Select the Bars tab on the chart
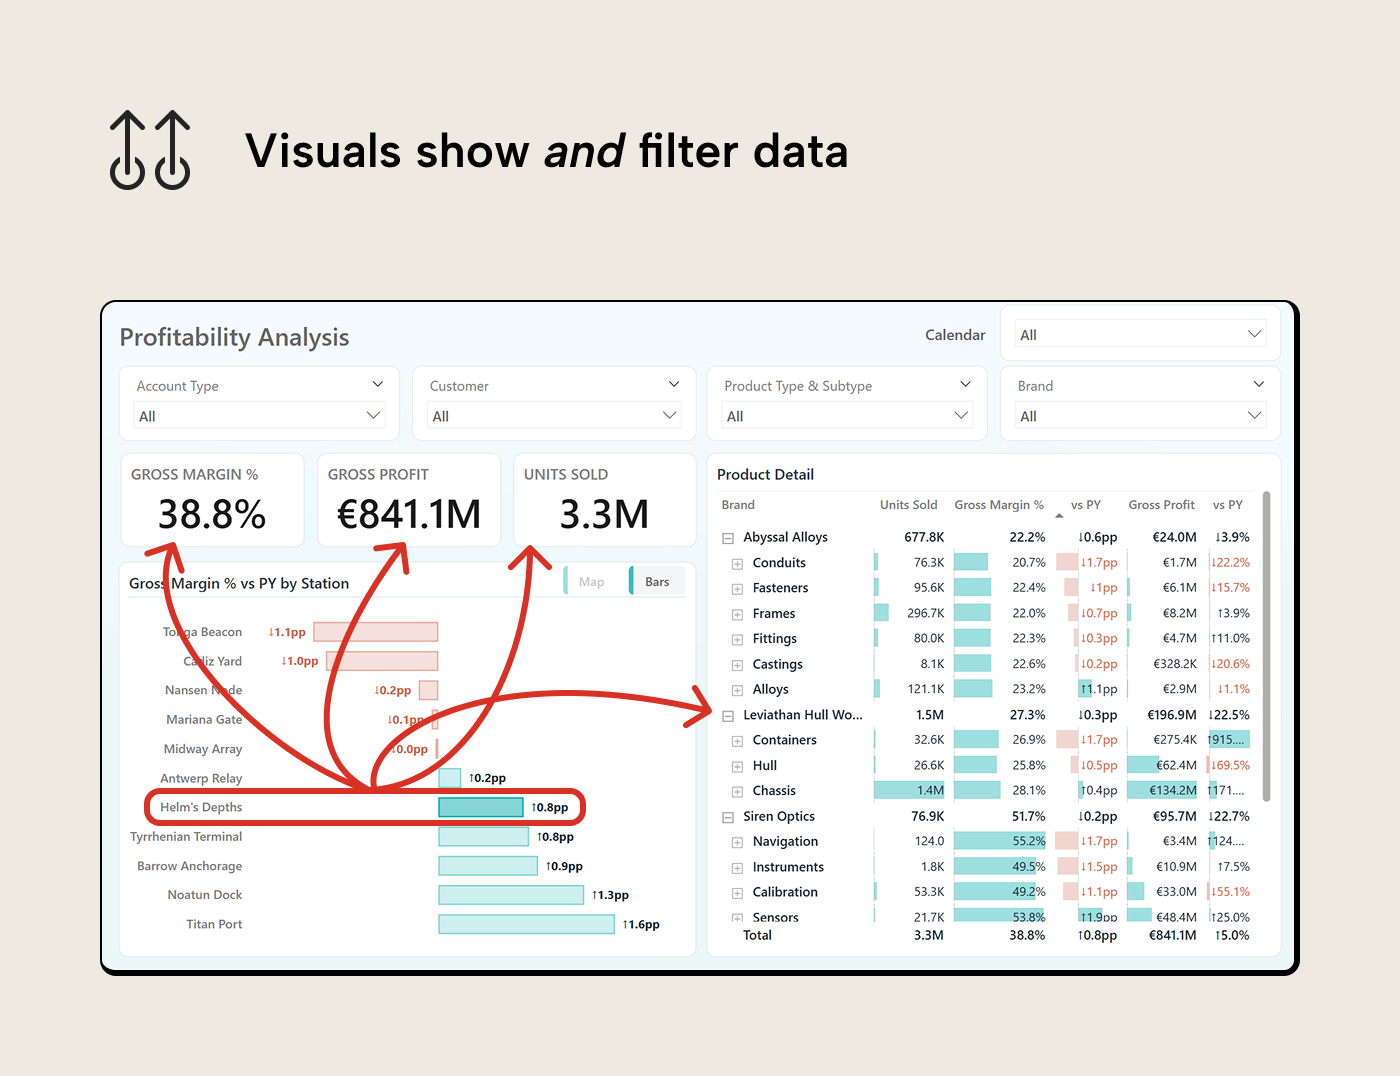The image size is (1400, 1076). tap(657, 581)
